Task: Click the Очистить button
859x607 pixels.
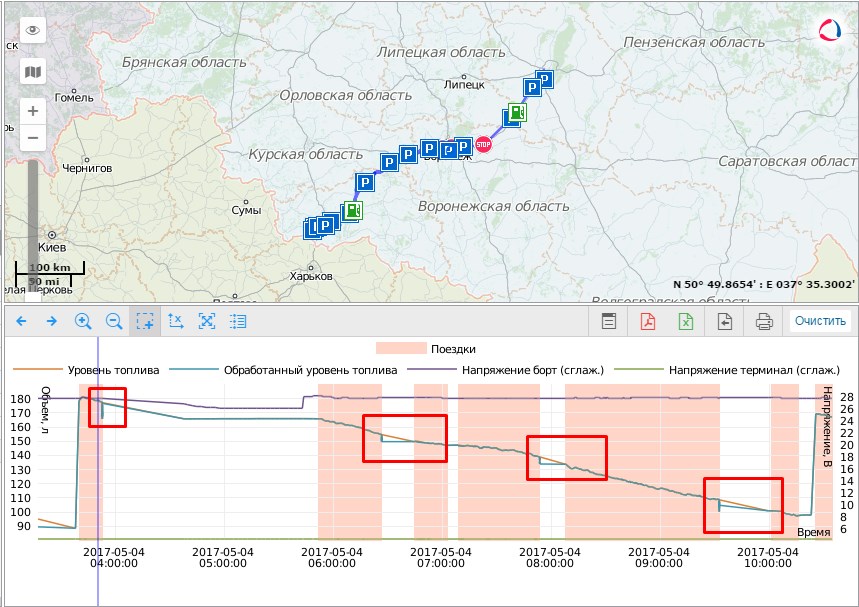Action: [820, 321]
